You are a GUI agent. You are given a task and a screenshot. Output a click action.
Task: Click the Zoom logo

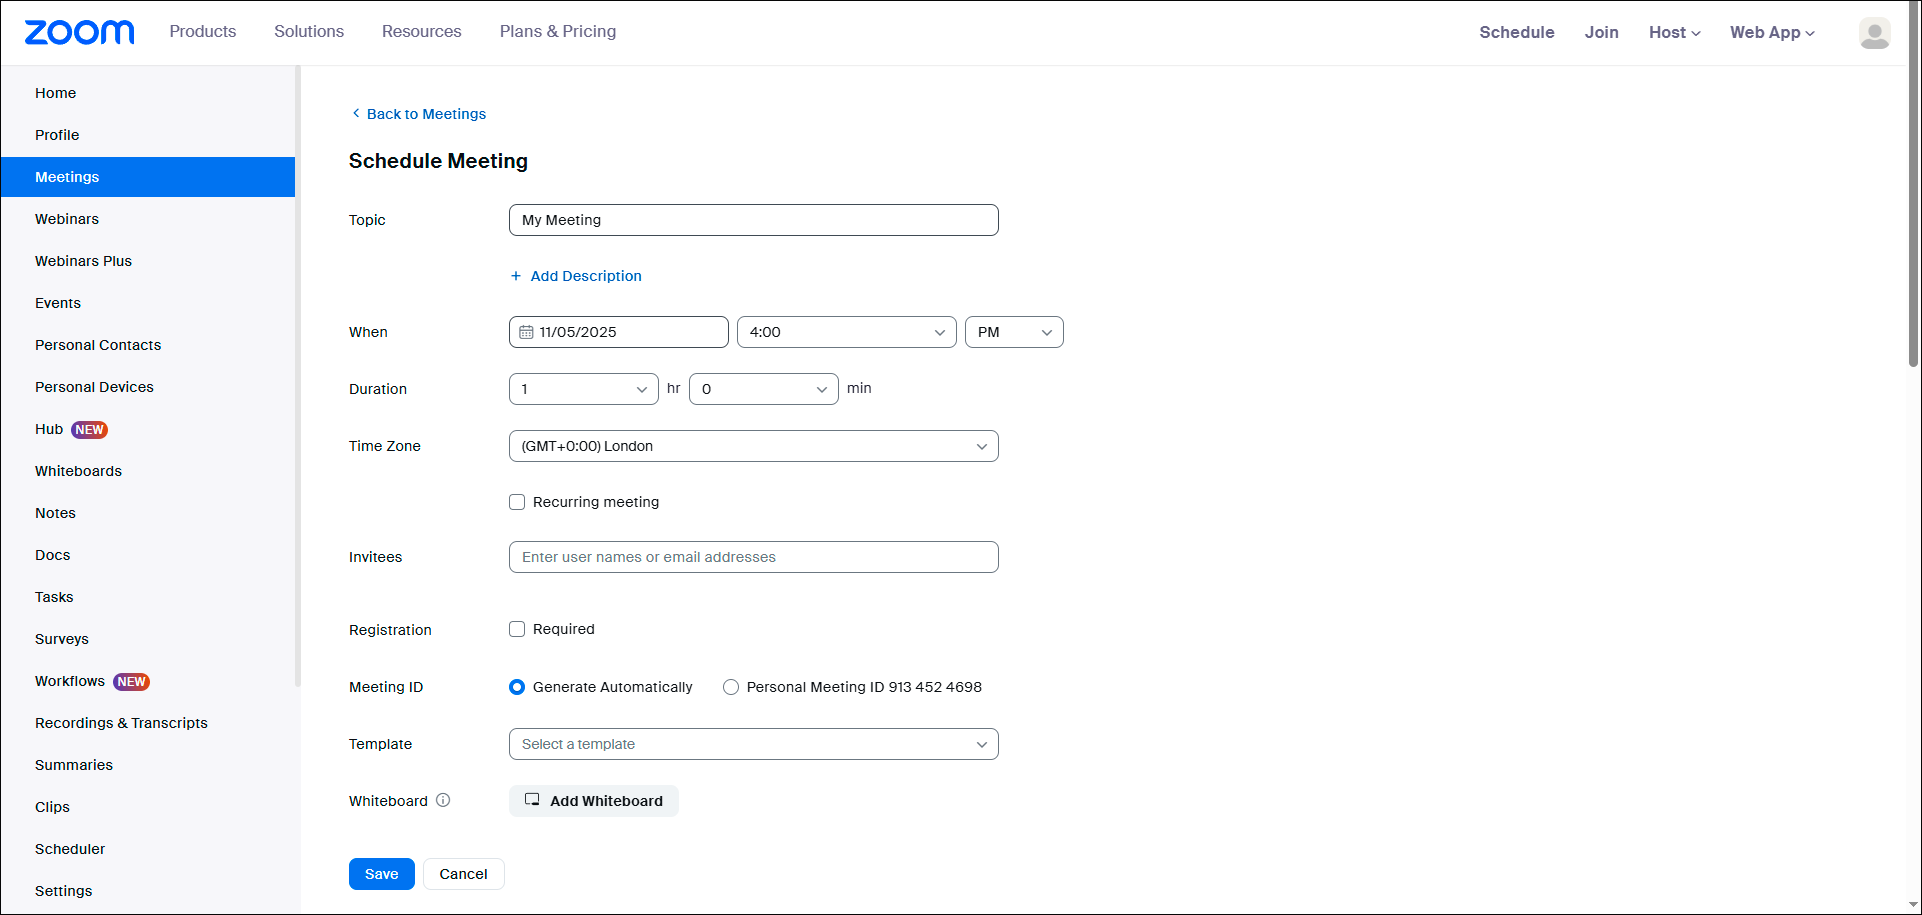click(79, 32)
